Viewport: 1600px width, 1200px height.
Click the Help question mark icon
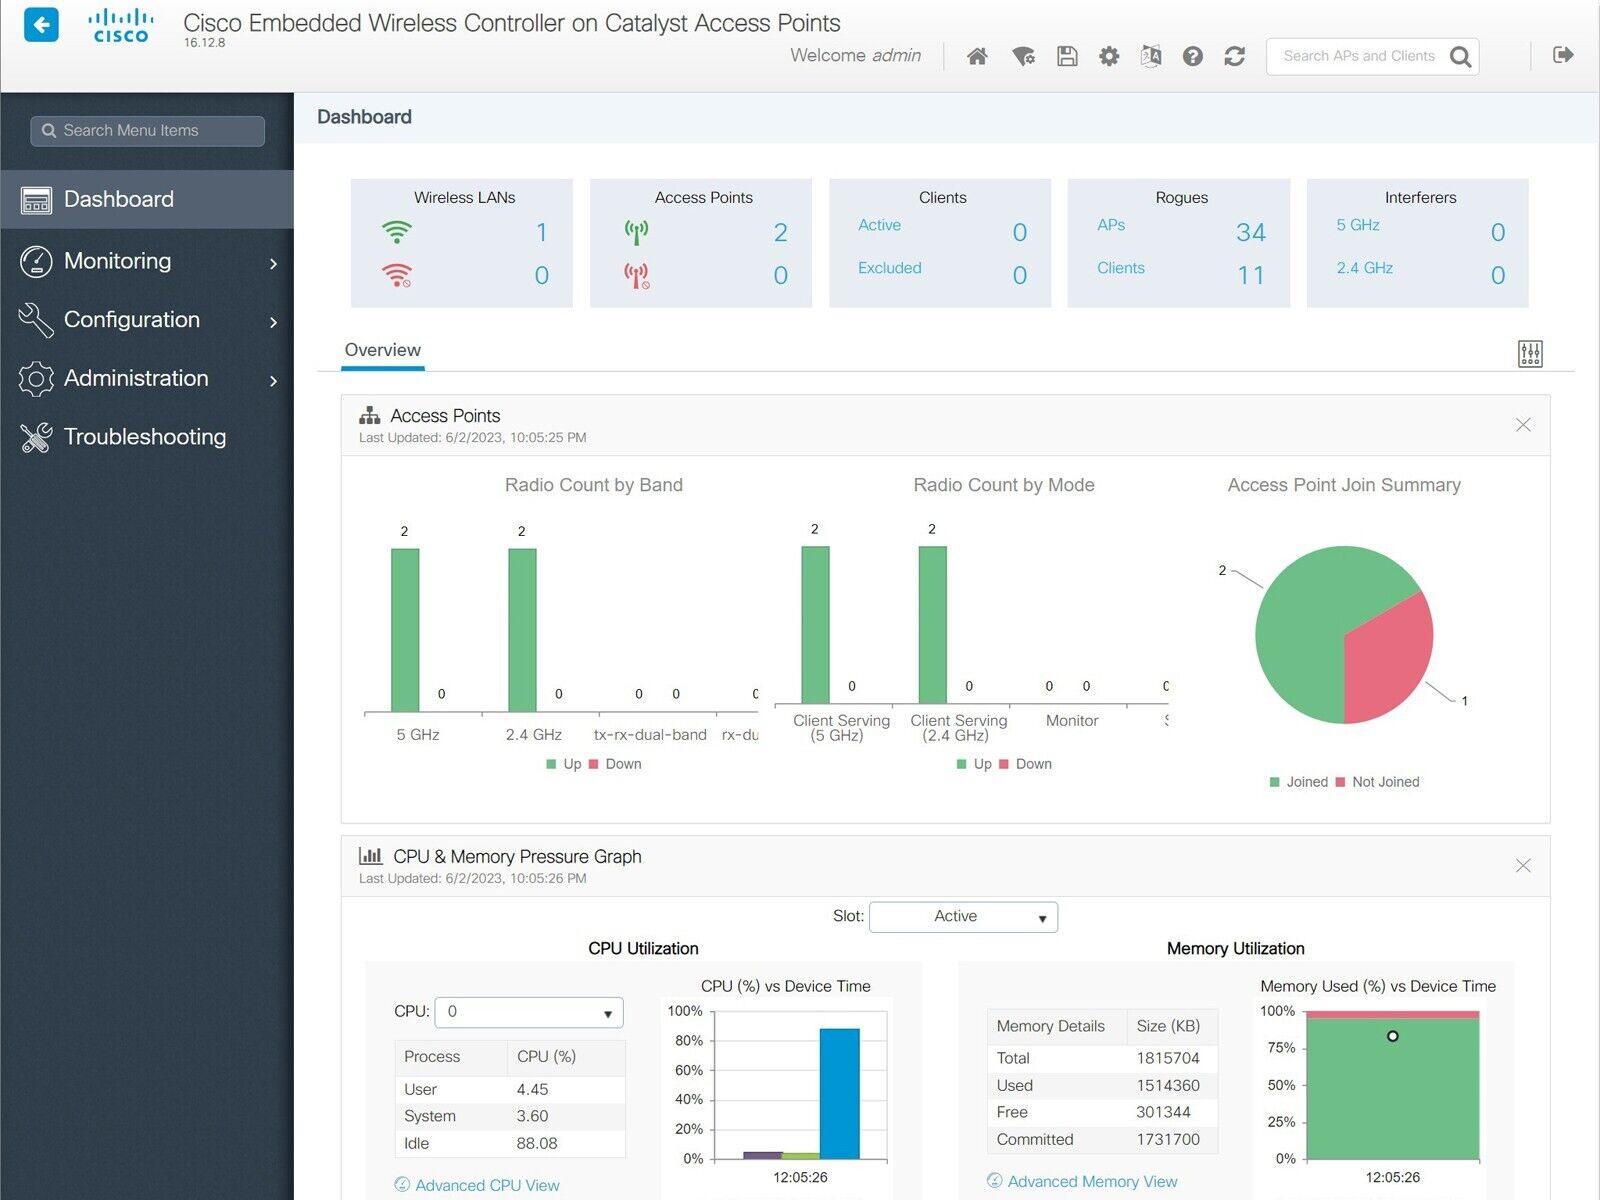coord(1192,56)
